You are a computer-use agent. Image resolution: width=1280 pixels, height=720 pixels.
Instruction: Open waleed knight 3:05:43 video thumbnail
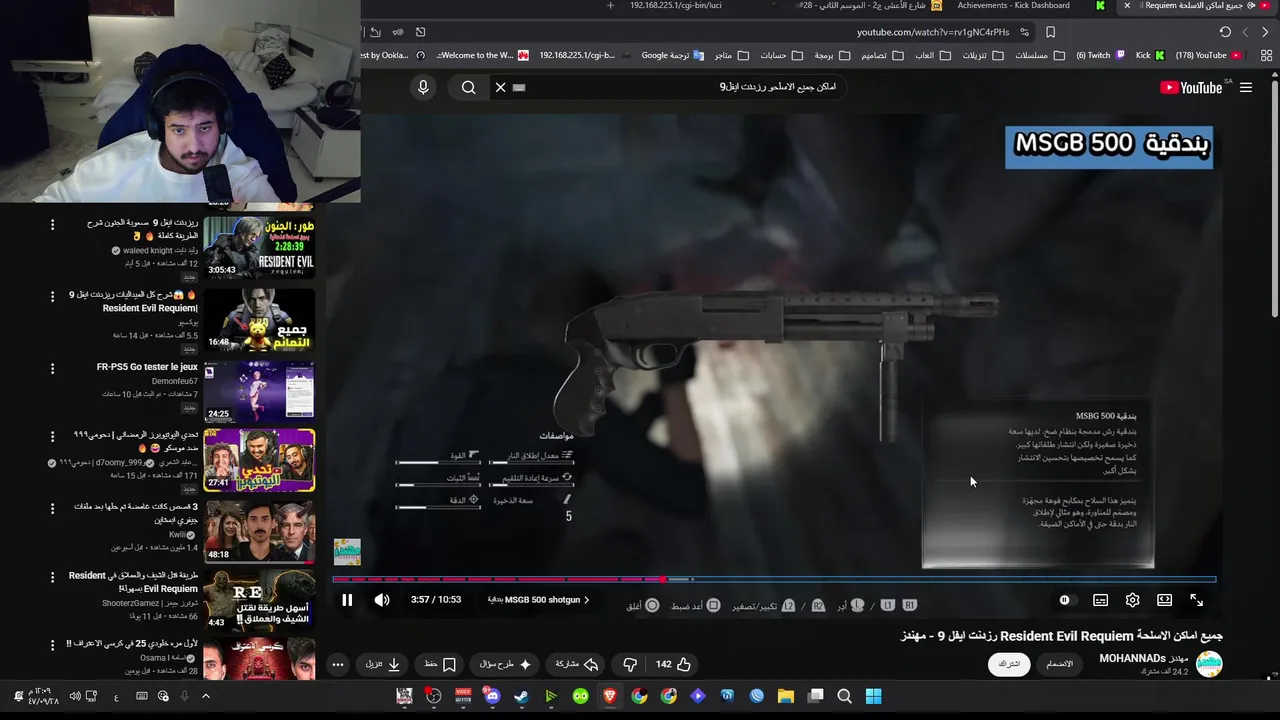coord(259,246)
